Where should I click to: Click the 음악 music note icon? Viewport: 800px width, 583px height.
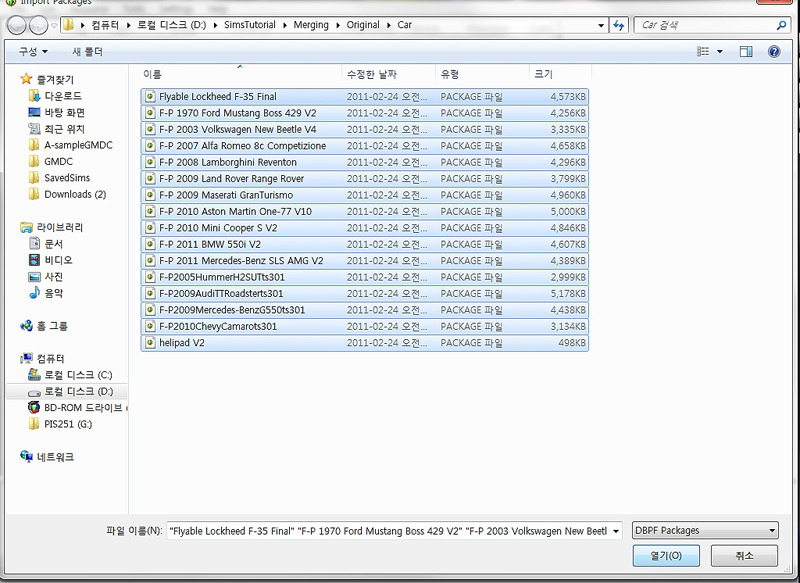point(34,292)
